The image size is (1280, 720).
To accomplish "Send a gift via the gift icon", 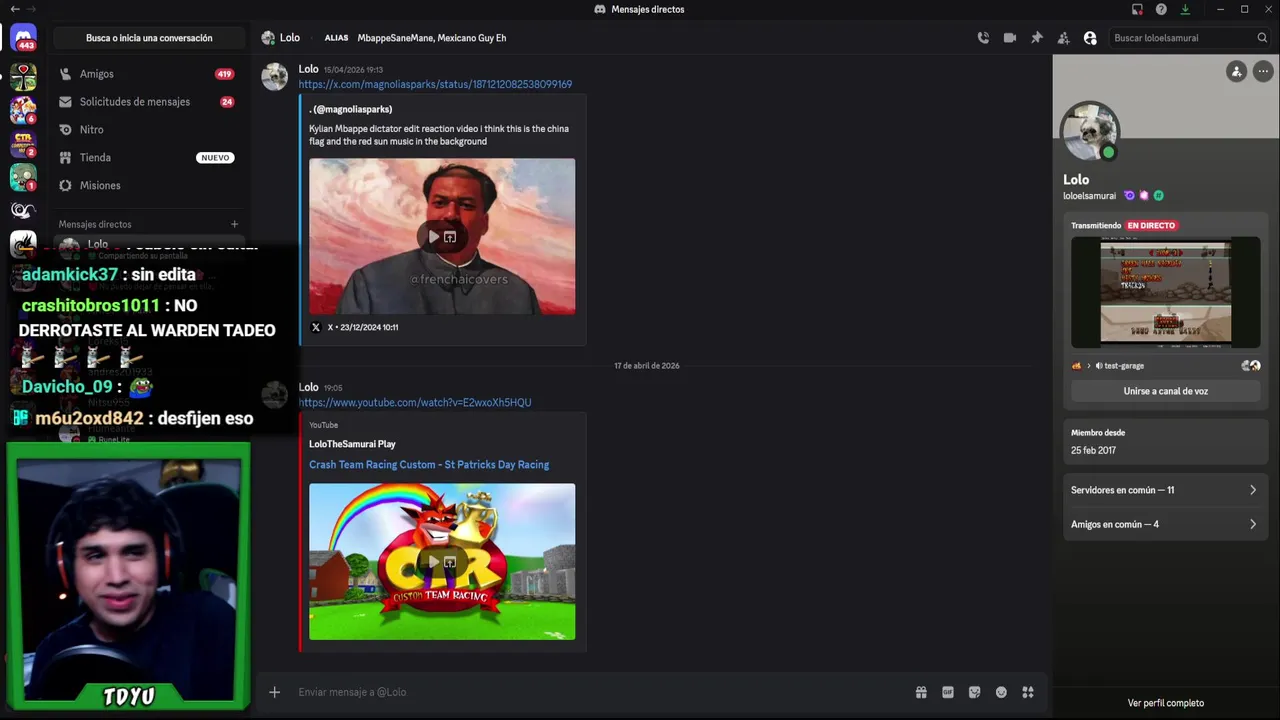I will click(921, 692).
